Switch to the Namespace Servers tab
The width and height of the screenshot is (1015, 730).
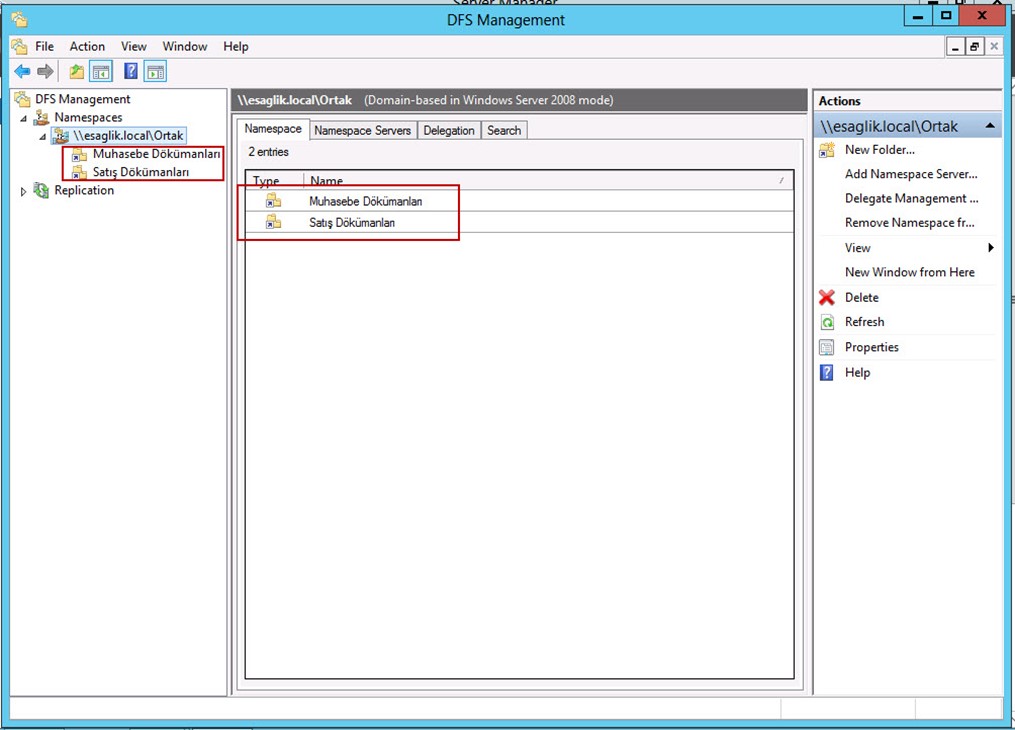click(362, 131)
